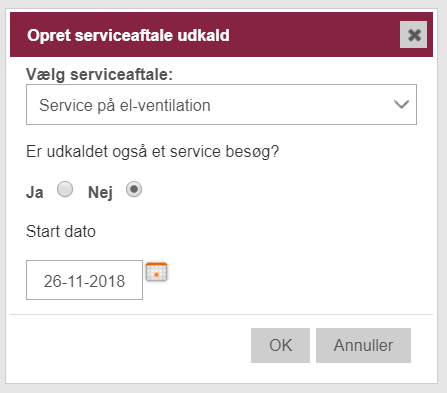This screenshot has height=393, width=447.
Task: Click the Vælg serviceaftale label
Action: click(99, 74)
